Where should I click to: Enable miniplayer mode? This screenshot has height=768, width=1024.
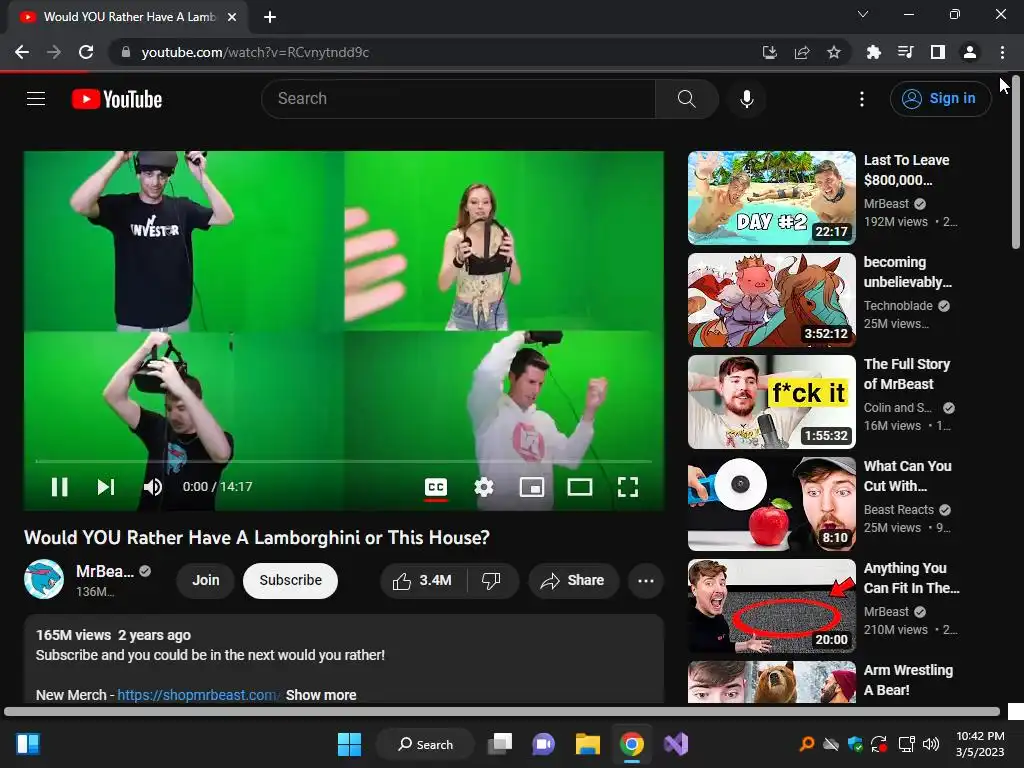[x=532, y=487]
